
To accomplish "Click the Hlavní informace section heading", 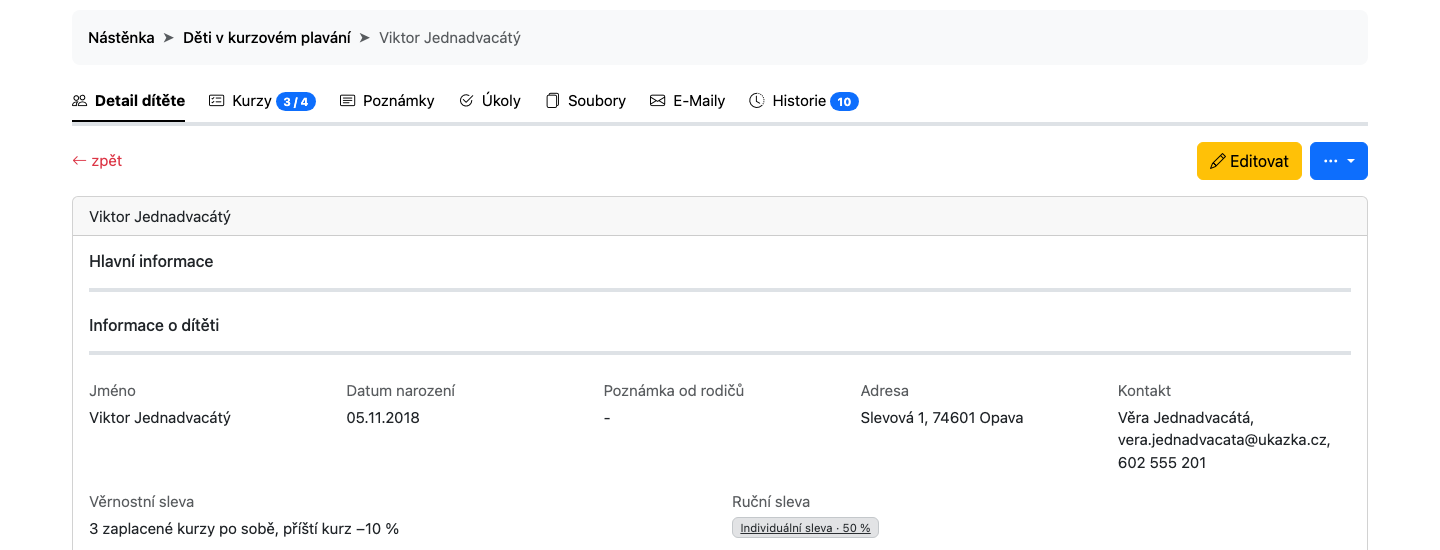I will (151, 261).
